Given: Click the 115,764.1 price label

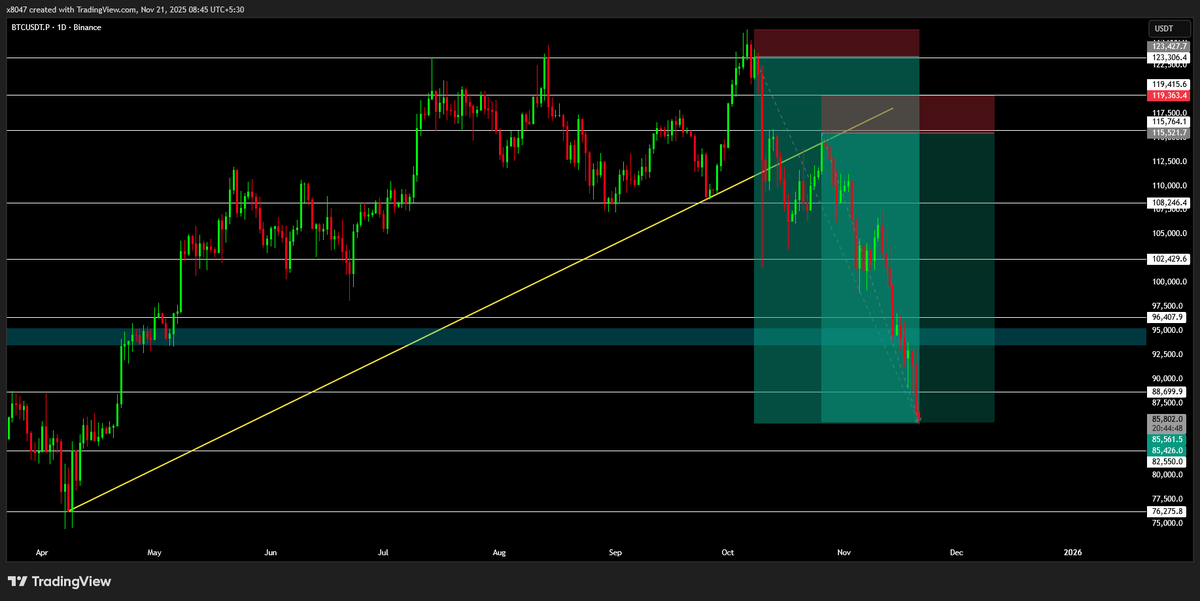Looking at the screenshot, I should tap(1167, 121).
